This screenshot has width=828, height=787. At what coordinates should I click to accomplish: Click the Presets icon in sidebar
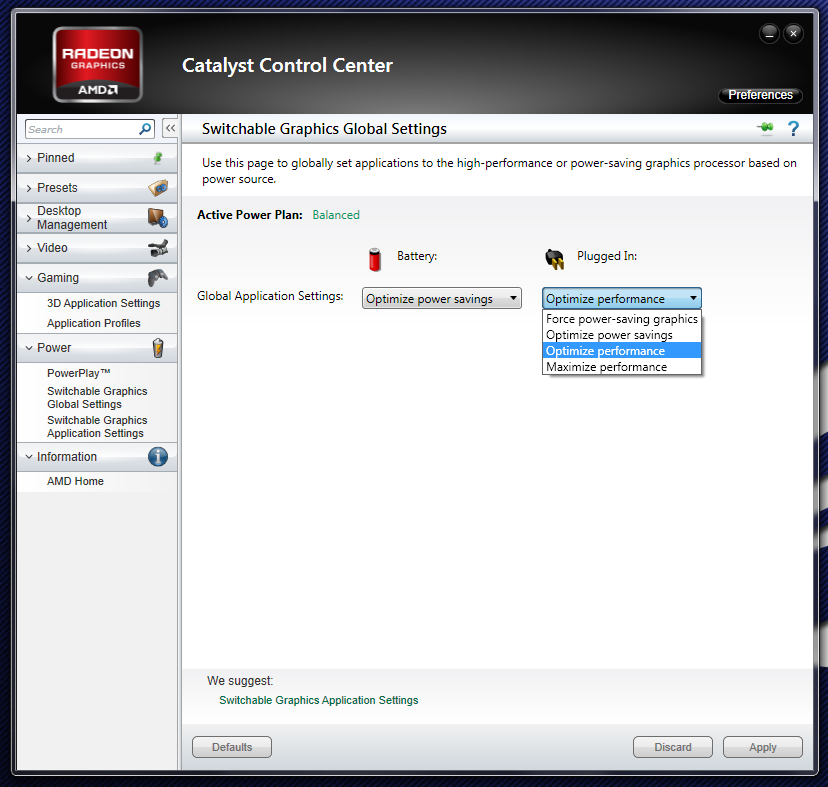click(158, 188)
